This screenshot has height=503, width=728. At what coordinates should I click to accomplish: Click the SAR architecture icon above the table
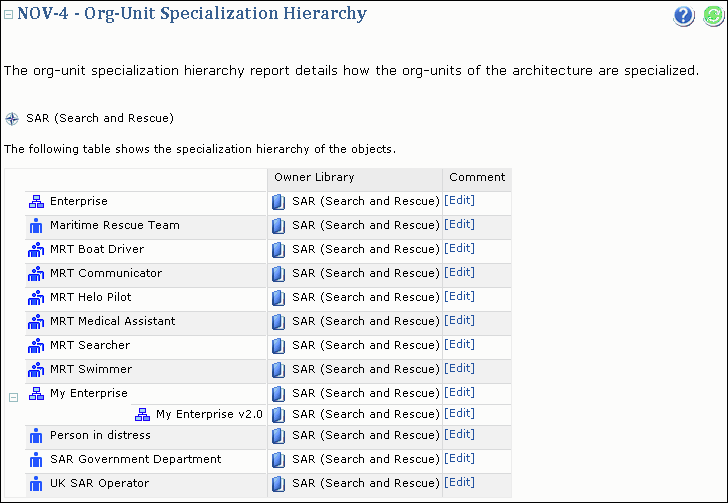pos(12,119)
